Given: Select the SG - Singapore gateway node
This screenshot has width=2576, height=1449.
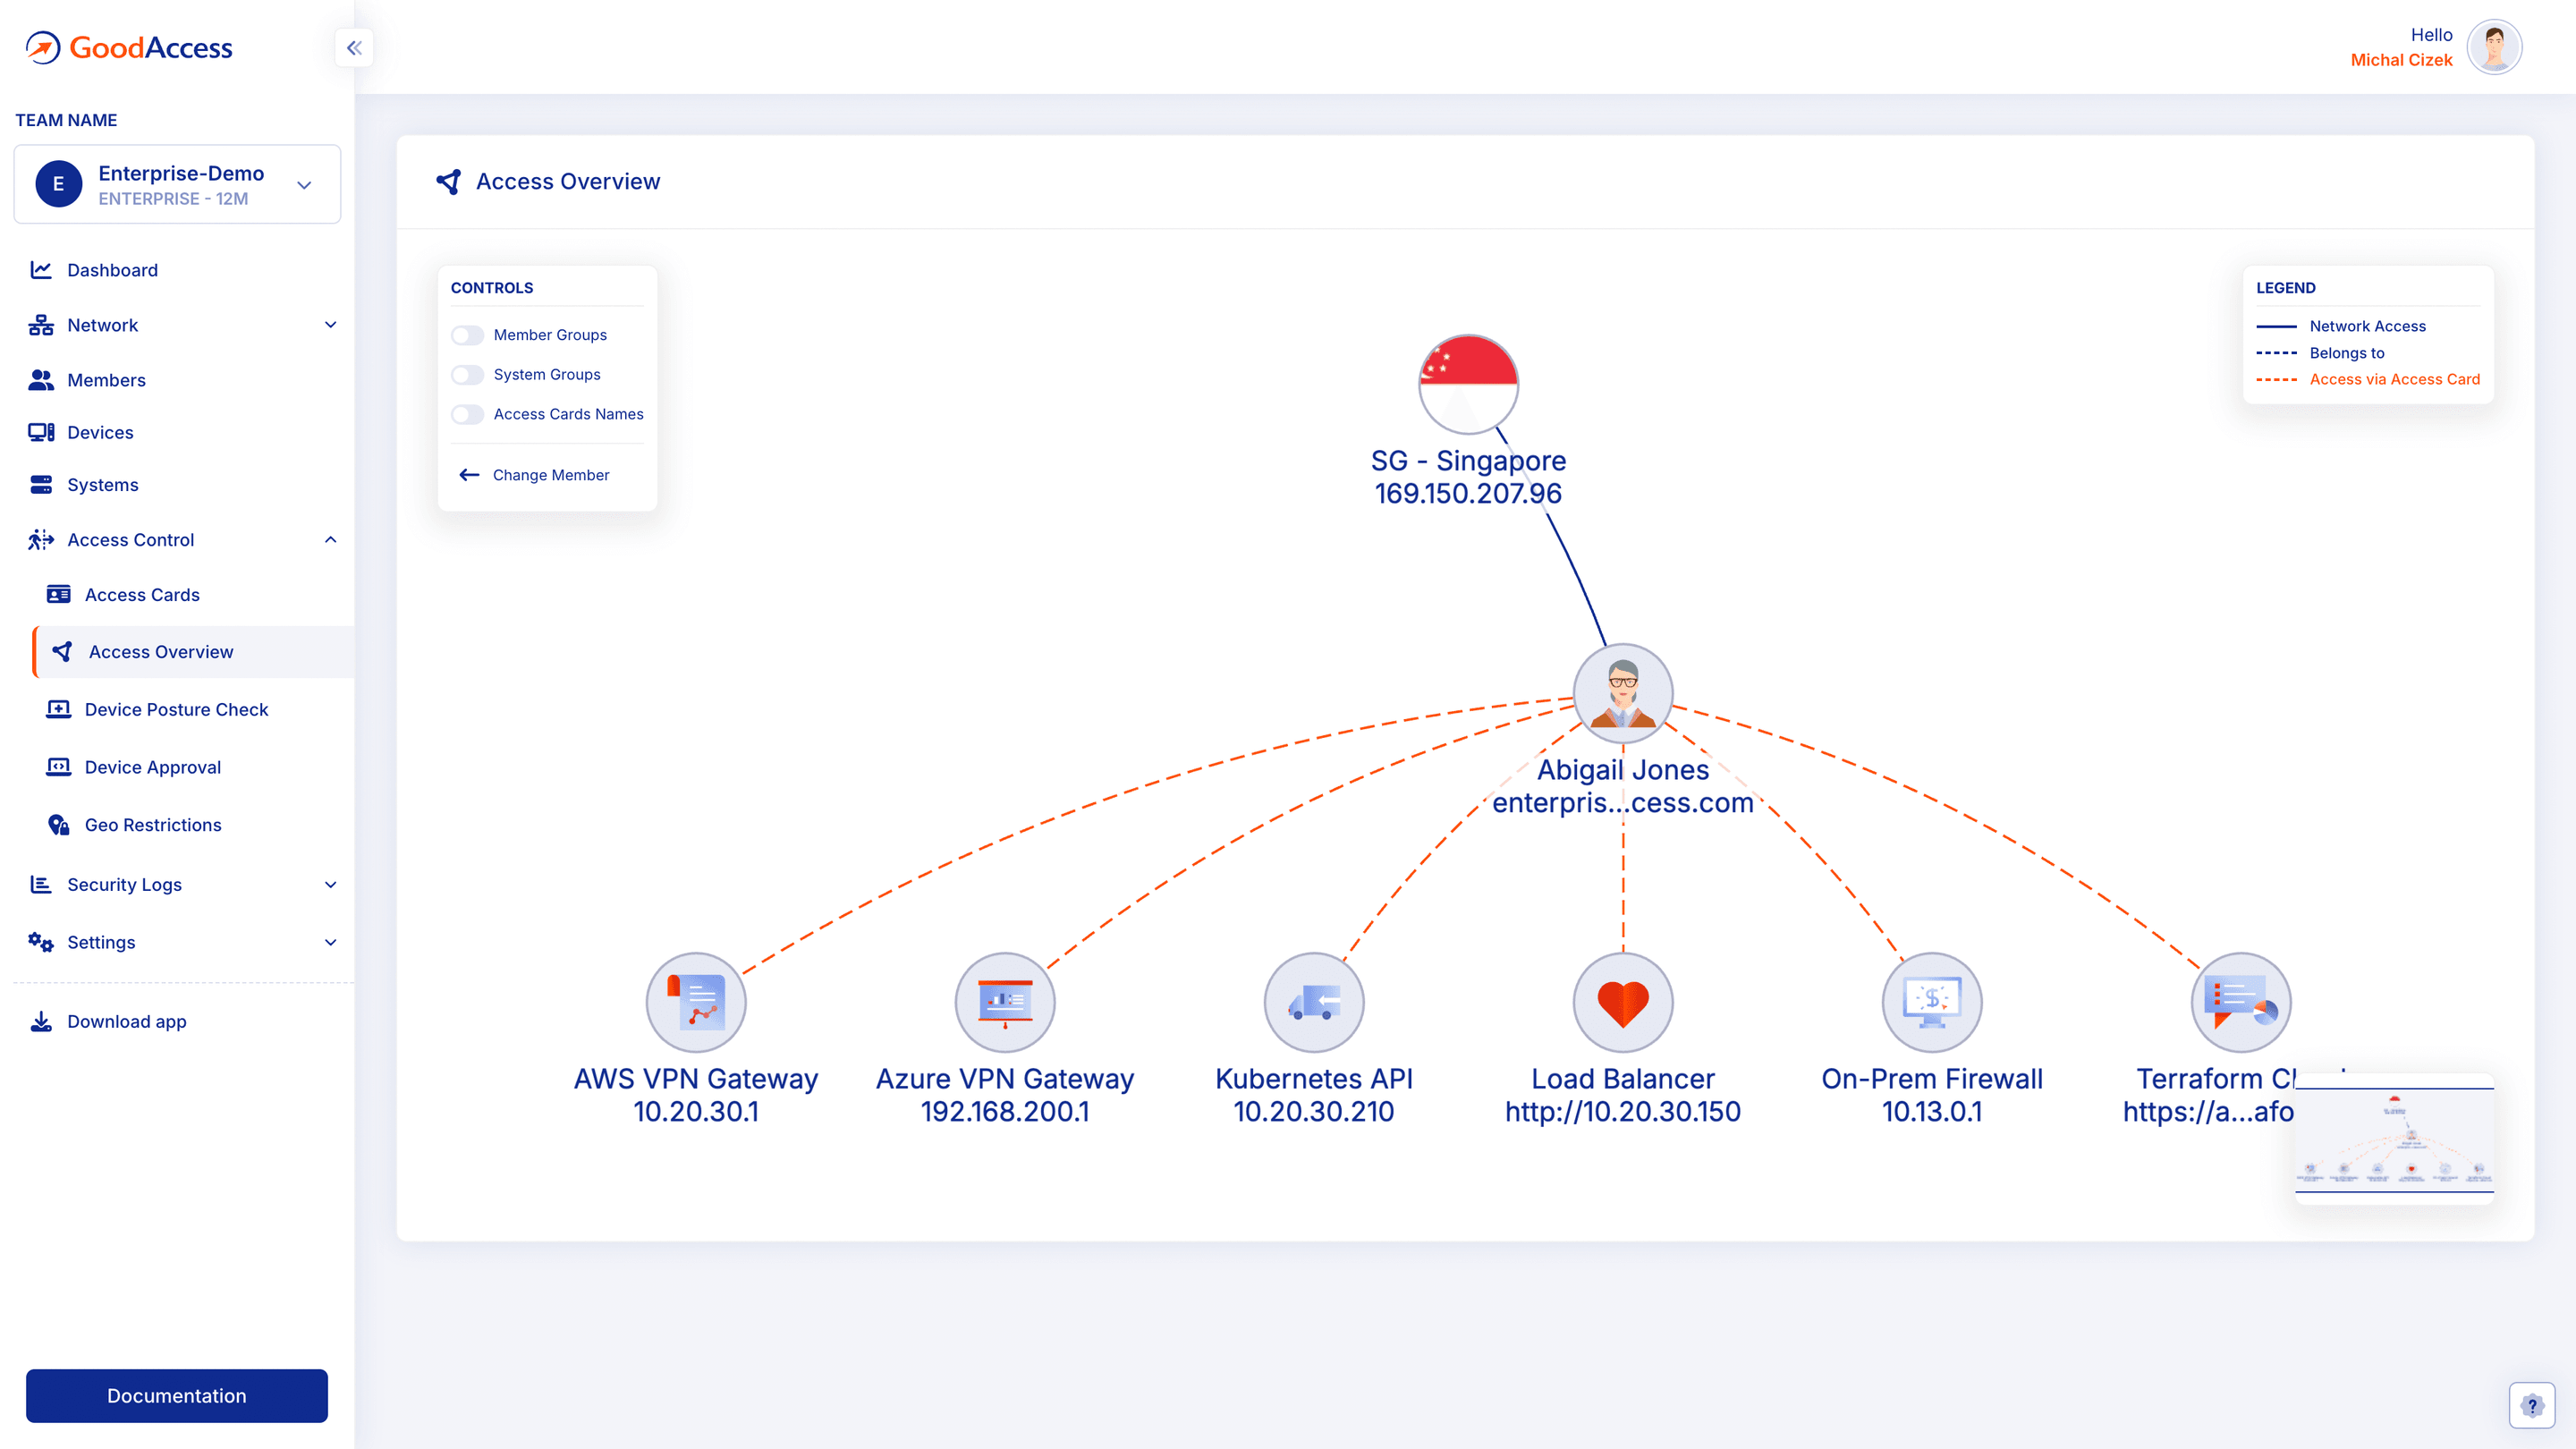Looking at the screenshot, I should pos(1468,384).
